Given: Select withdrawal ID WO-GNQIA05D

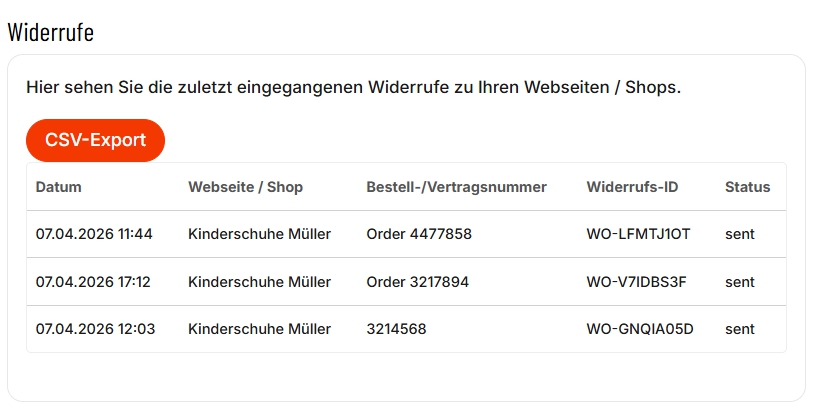Looking at the screenshot, I should pyautogui.click(x=640, y=329).
